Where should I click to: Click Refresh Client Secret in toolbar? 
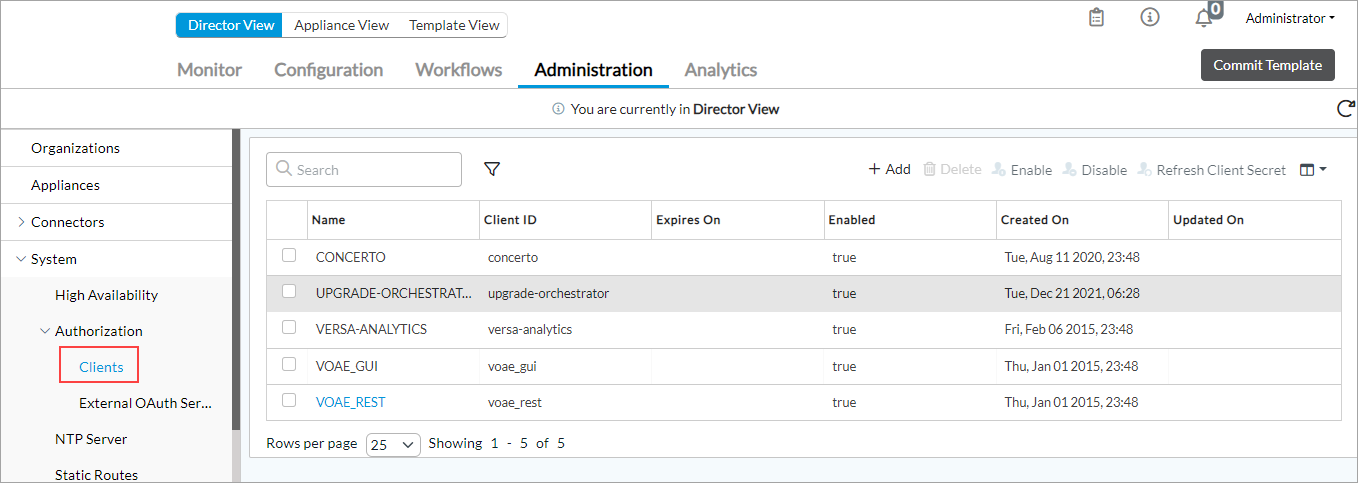coord(1212,170)
